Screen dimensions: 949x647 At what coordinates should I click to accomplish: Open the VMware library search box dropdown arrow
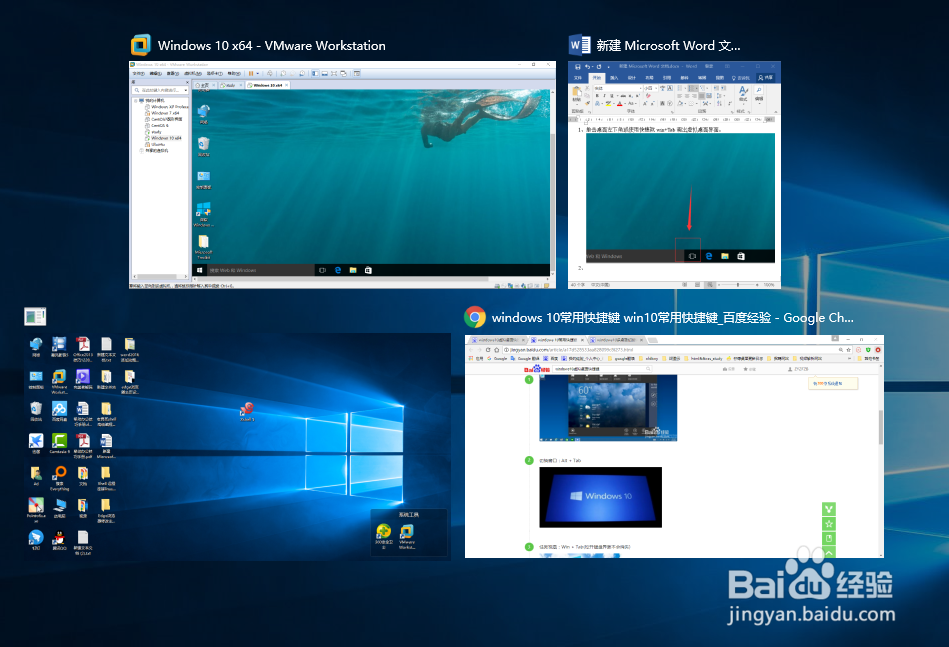(186, 90)
